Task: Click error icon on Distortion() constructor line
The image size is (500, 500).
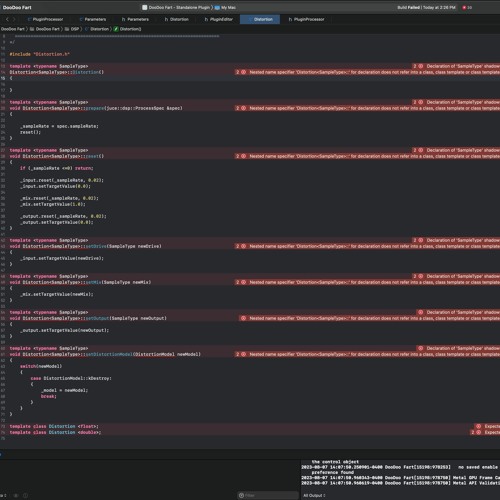Action: pos(243,72)
